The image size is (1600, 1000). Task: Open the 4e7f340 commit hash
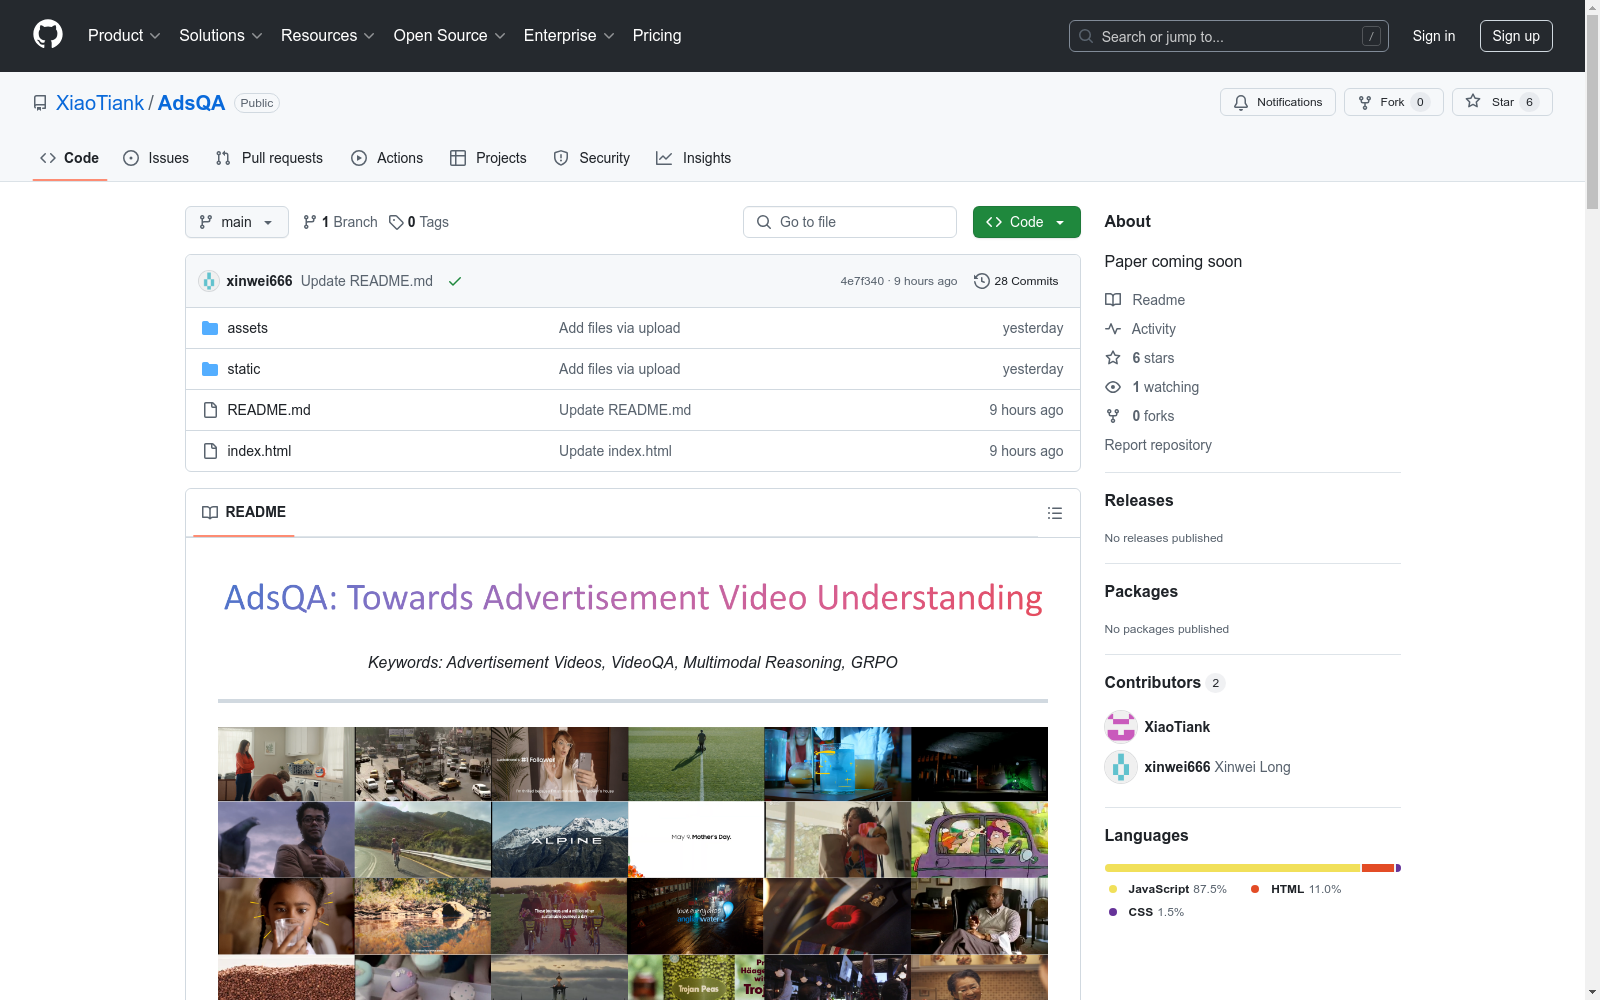pos(862,281)
